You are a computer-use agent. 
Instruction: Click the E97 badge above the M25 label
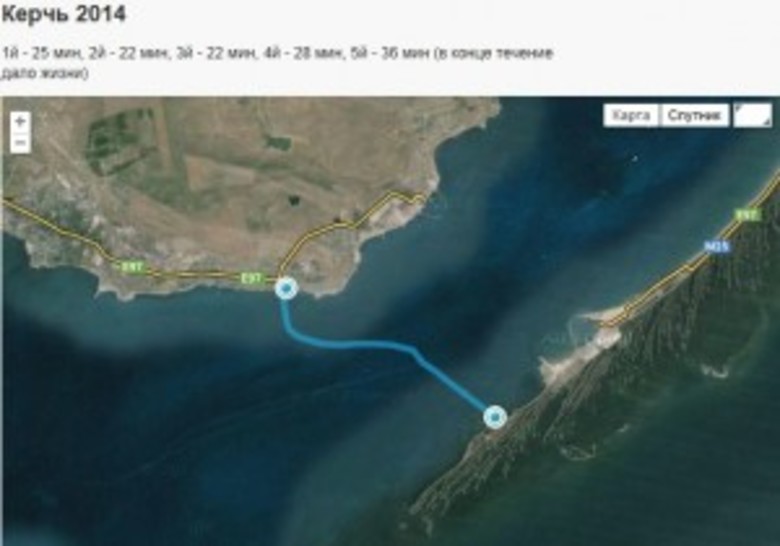pyautogui.click(x=747, y=215)
